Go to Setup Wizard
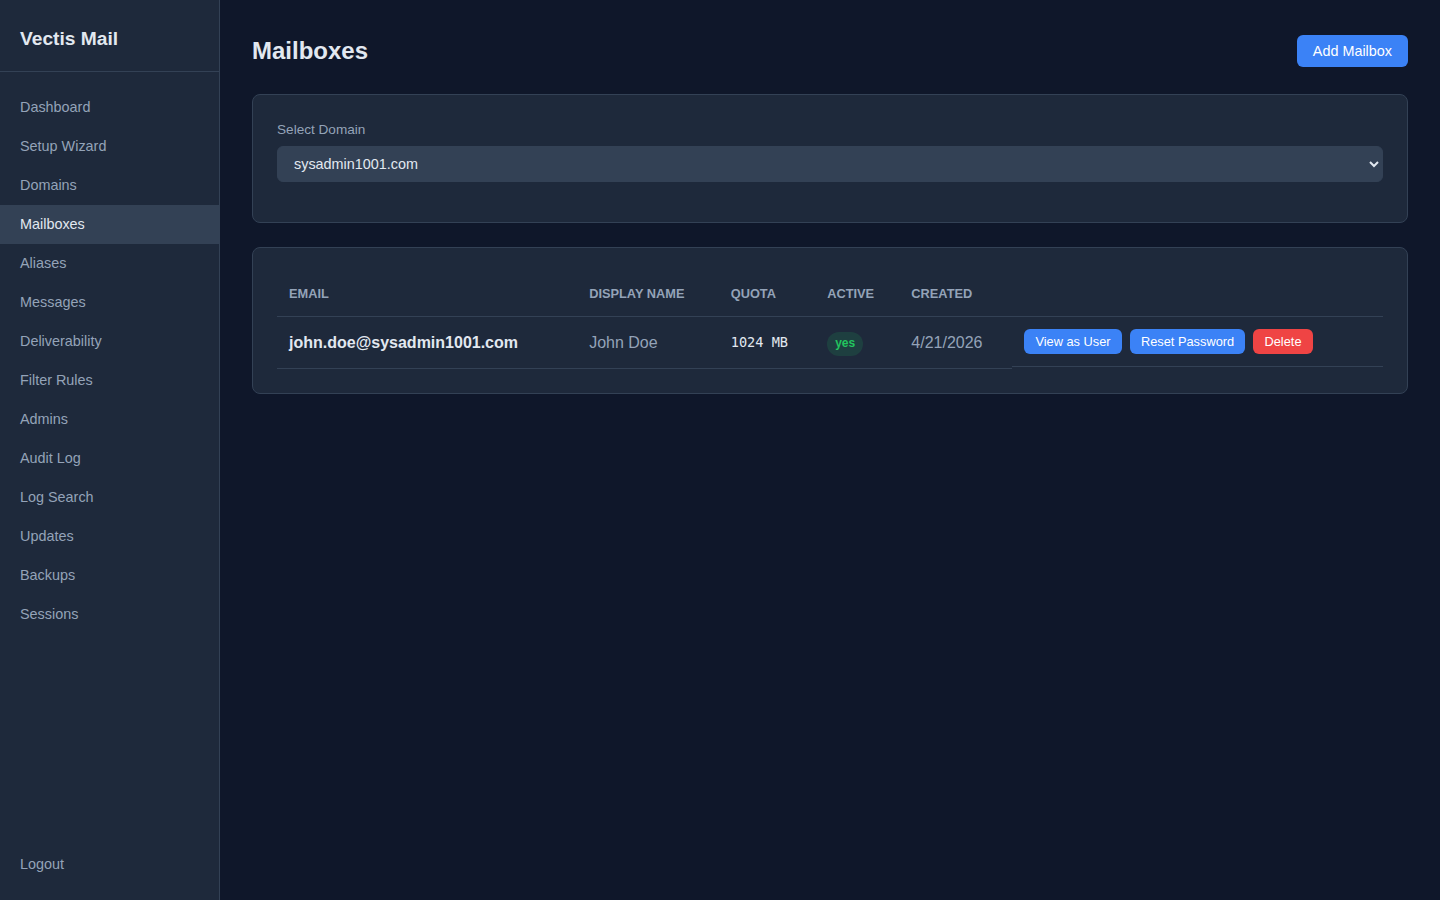Screen dimensions: 1440x900 [x=109, y=146]
